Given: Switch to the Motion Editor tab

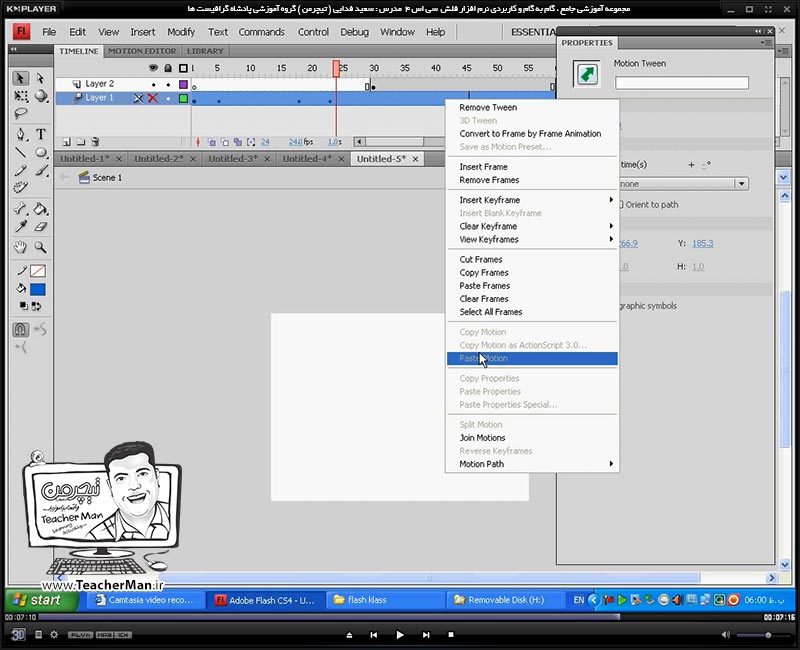Looking at the screenshot, I should coord(142,51).
